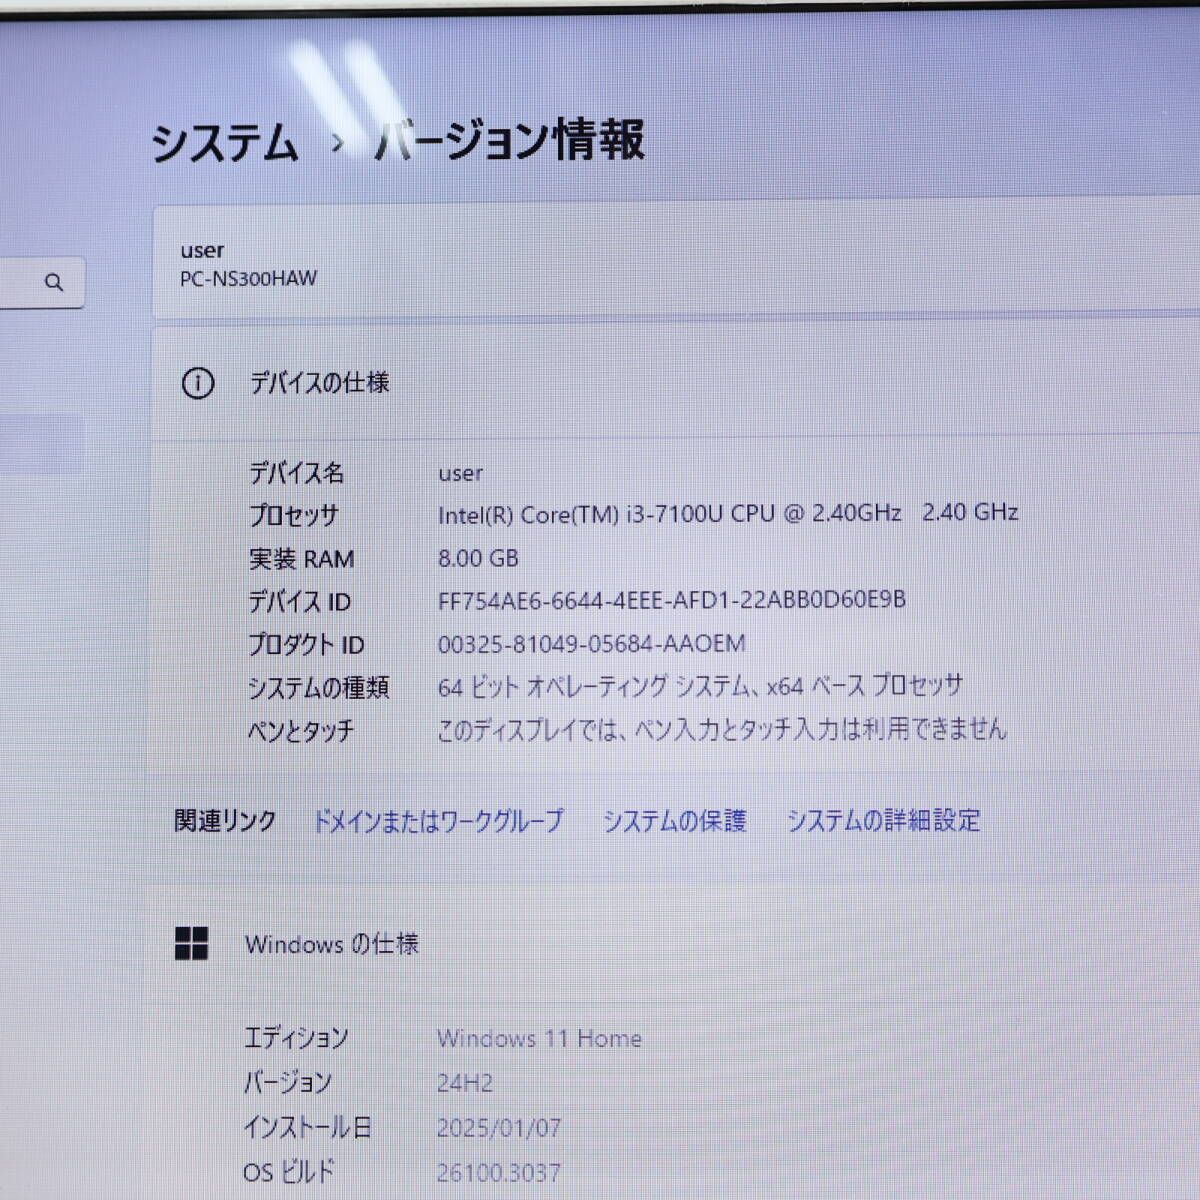Screen dimensions: 1200x1200
Task: Open システムの詳細設定 link
Action: [x=883, y=821]
